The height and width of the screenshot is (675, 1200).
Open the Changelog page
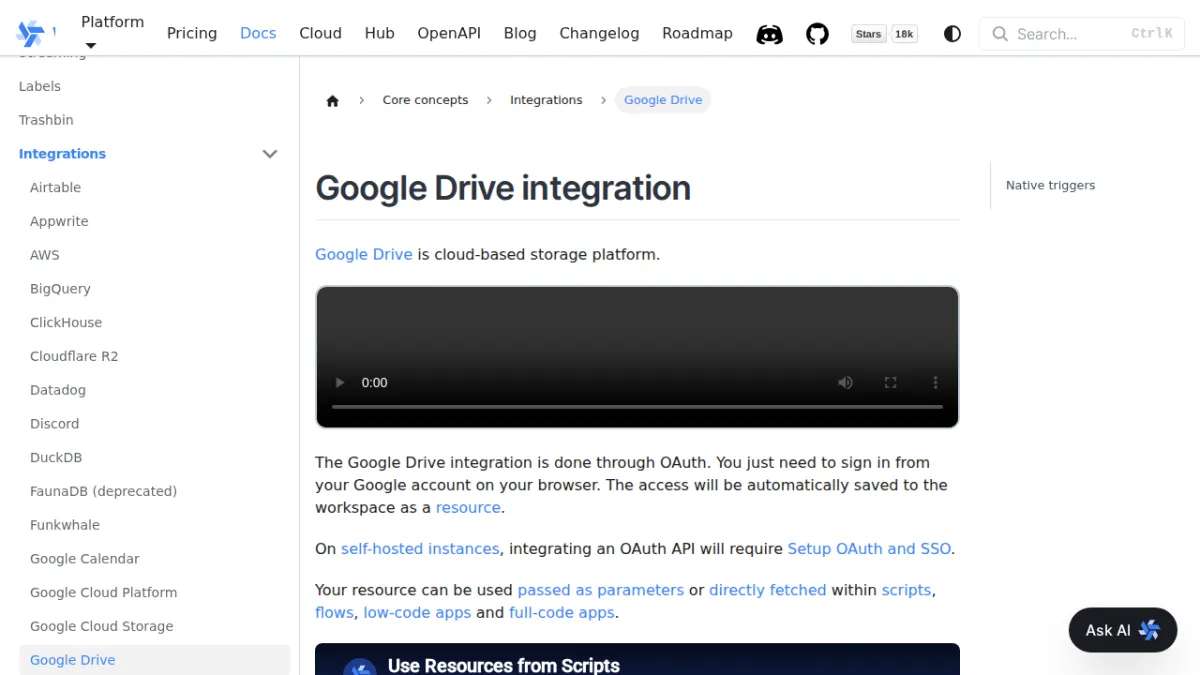point(599,33)
